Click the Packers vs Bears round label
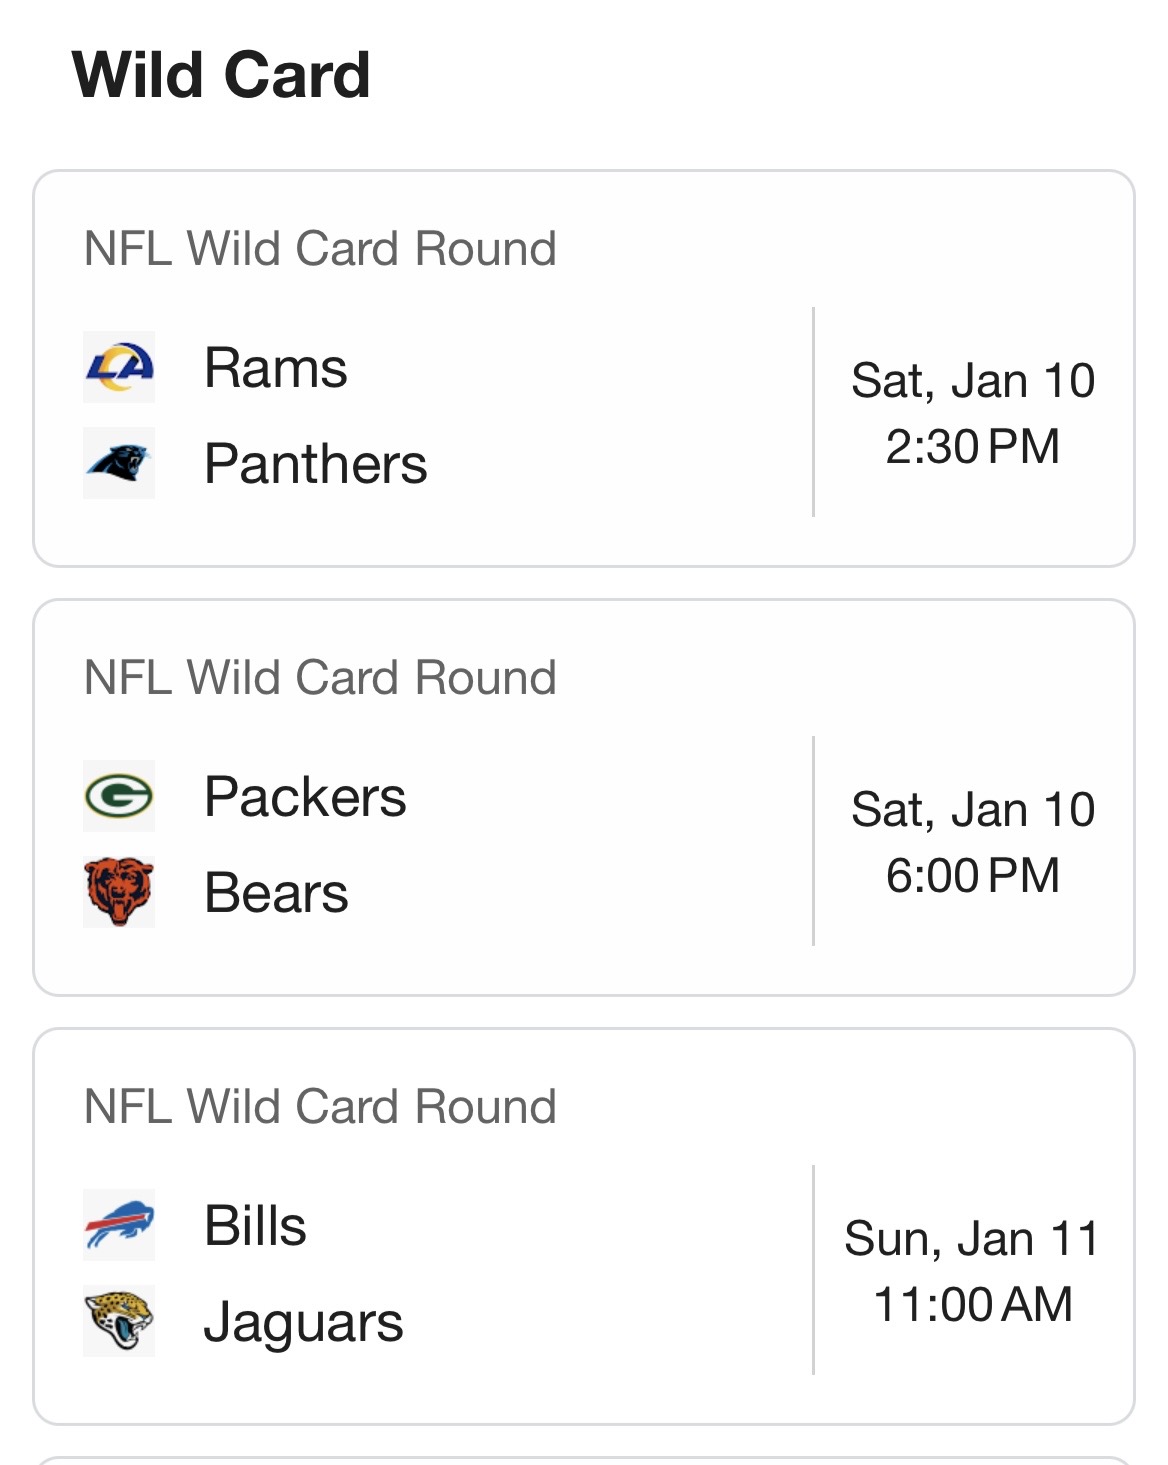 click(x=320, y=678)
